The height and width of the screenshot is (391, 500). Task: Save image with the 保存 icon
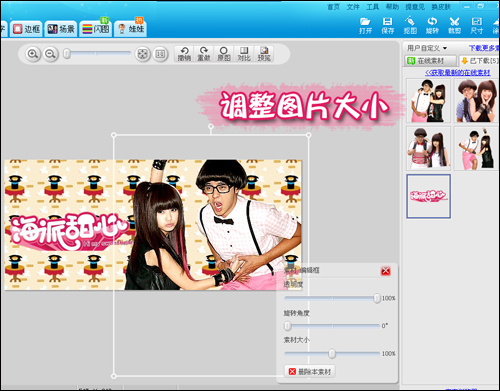coord(388,25)
